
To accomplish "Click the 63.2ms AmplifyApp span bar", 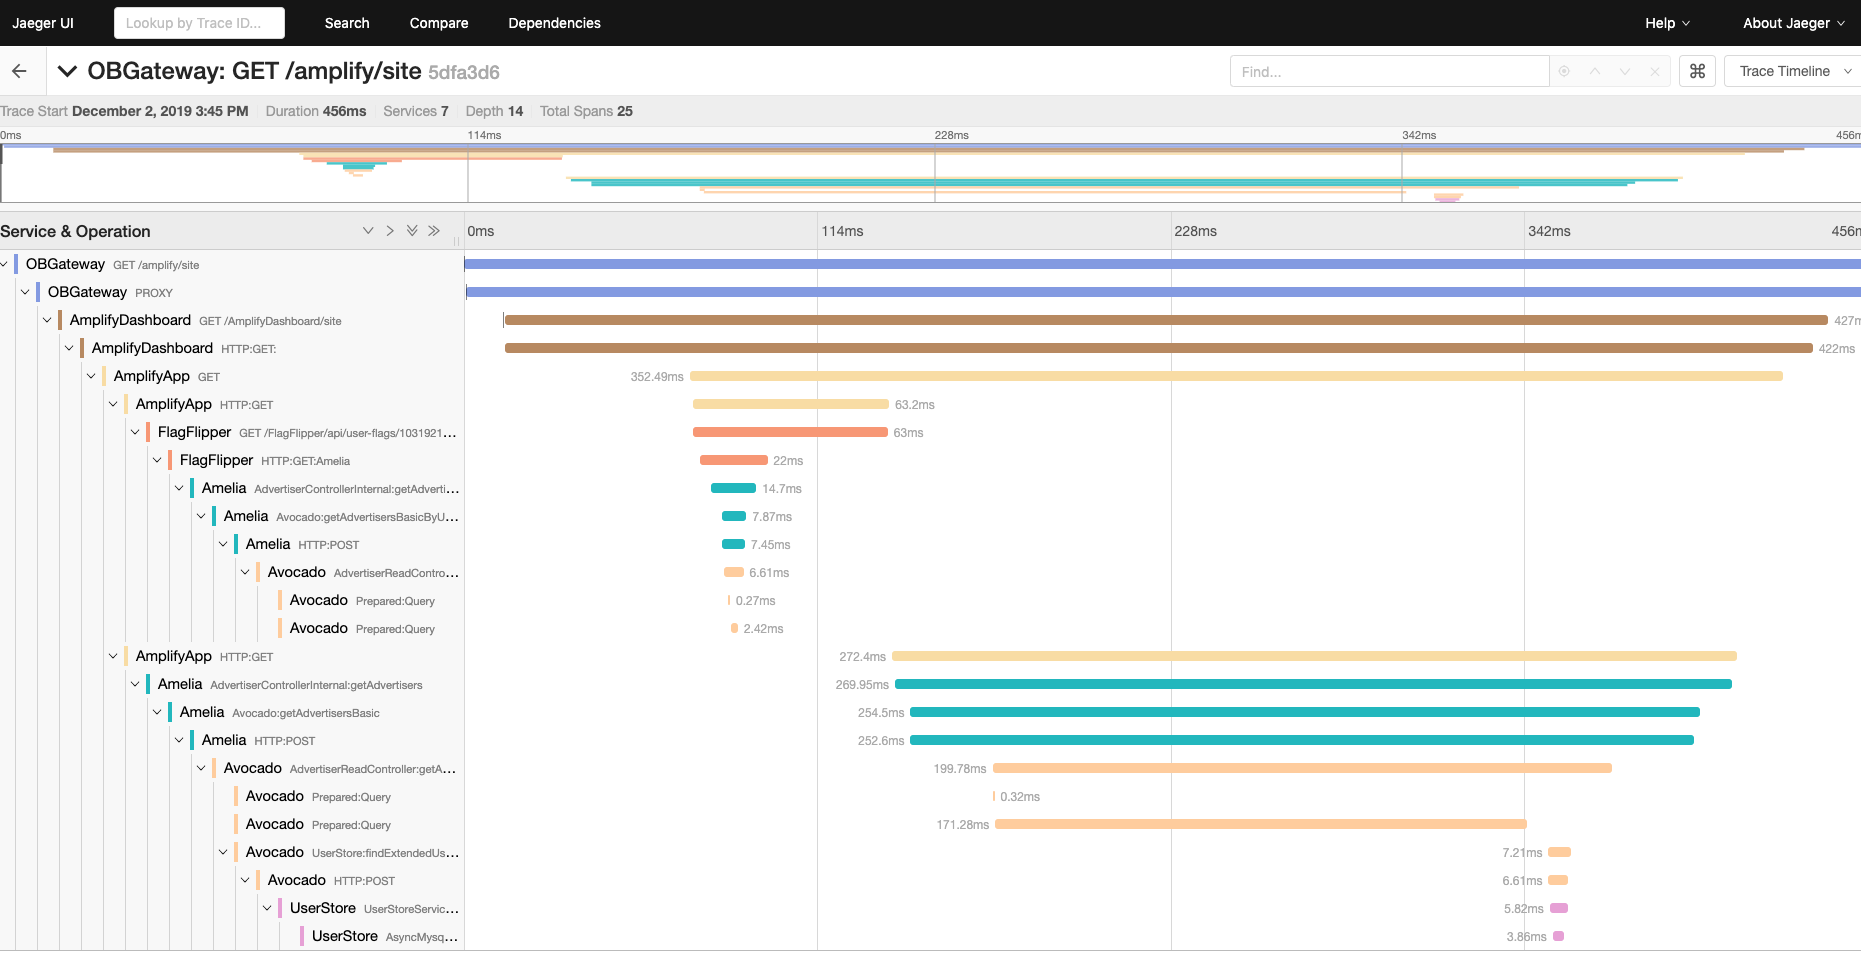I will (x=790, y=404).
